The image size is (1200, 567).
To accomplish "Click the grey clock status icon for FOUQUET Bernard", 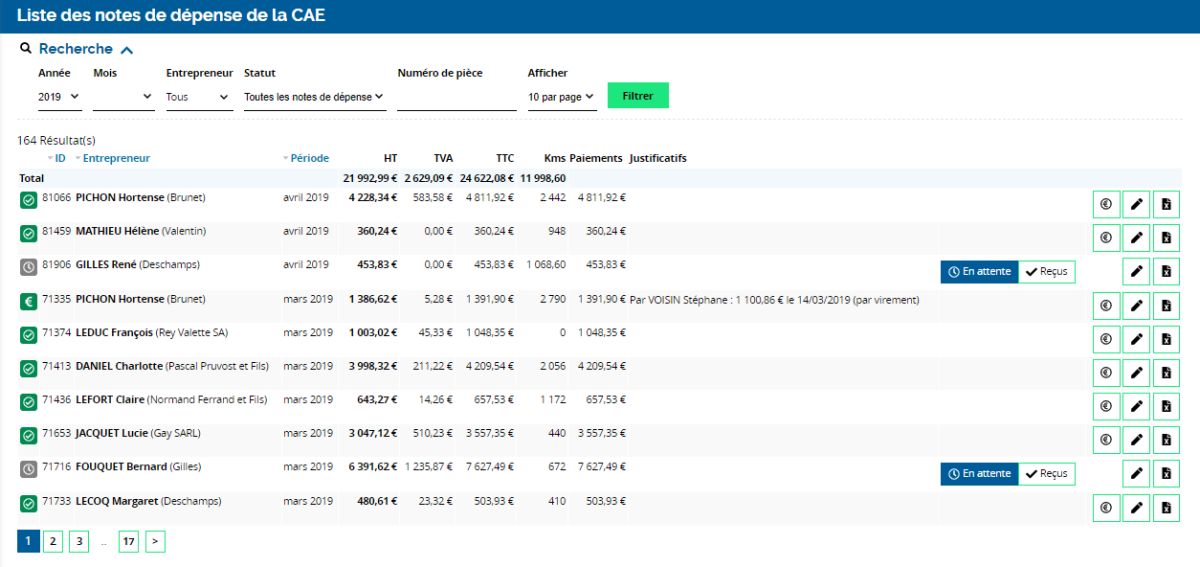I will (29, 469).
